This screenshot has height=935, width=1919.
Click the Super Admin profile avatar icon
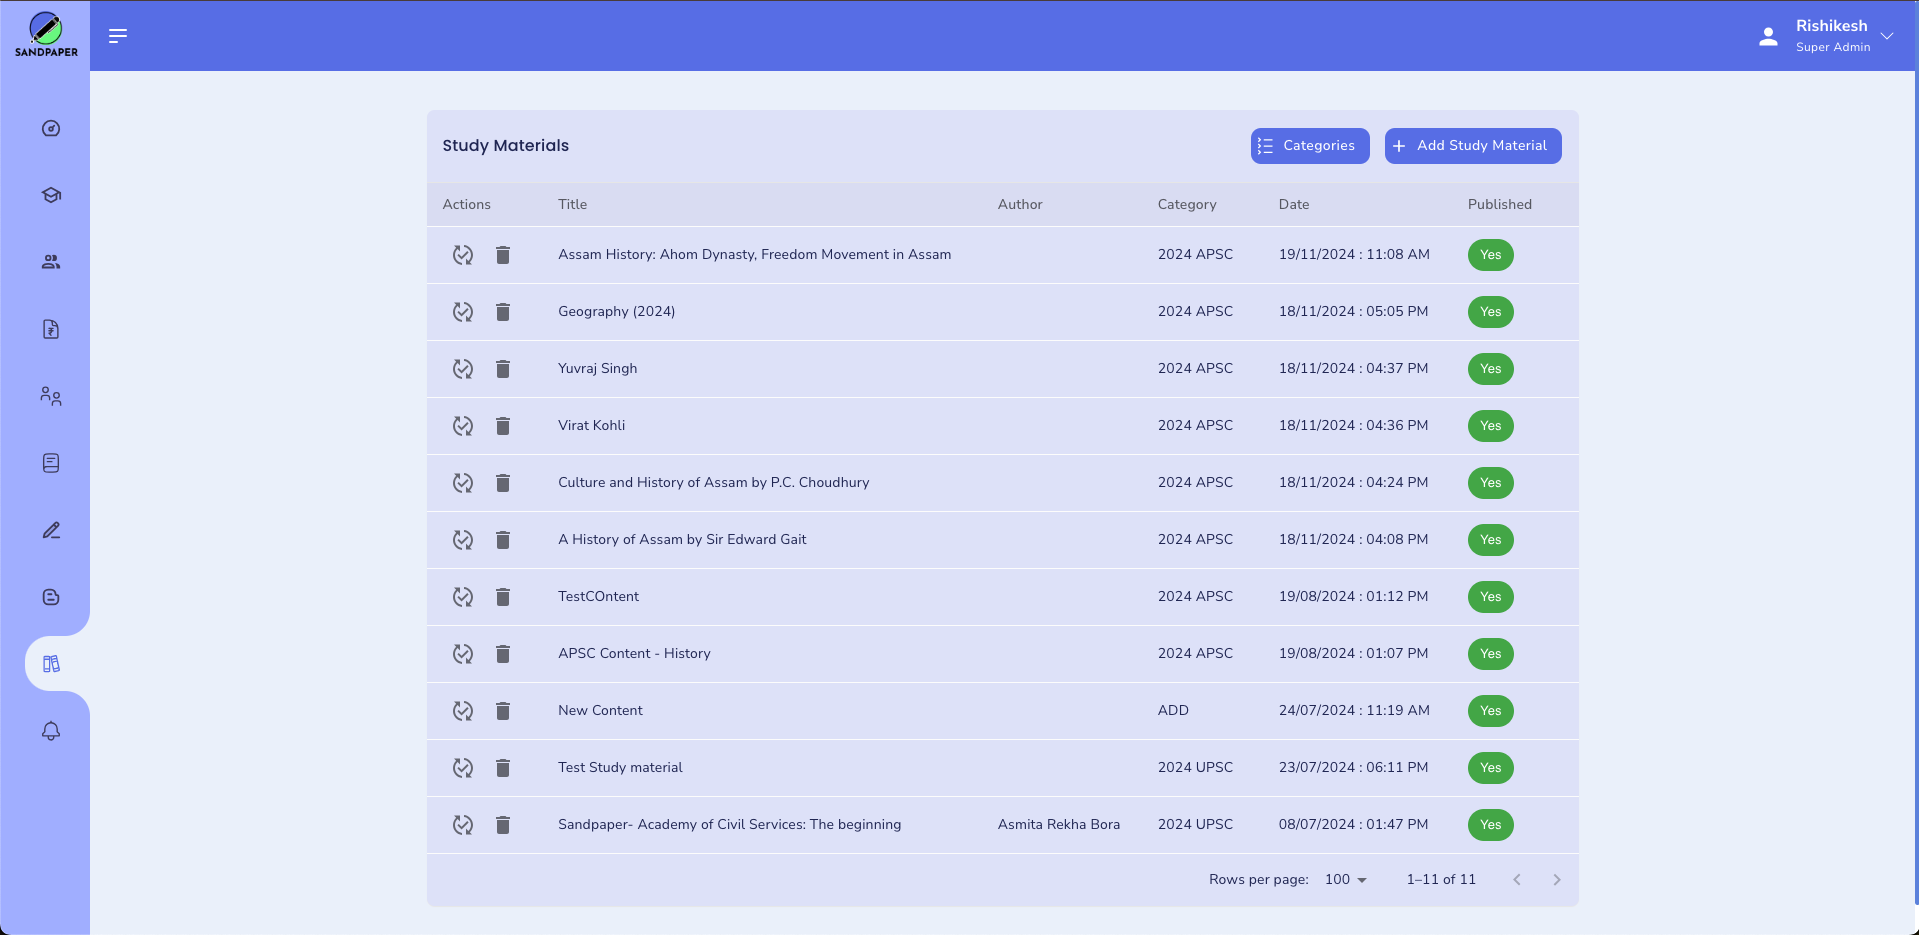click(x=1768, y=35)
